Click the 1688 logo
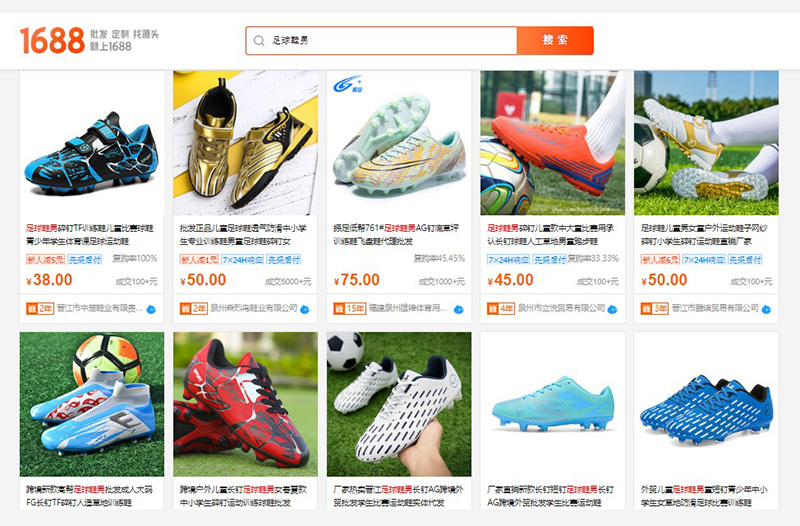The width and height of the screenshot is (800, 526). pos(52,40)
